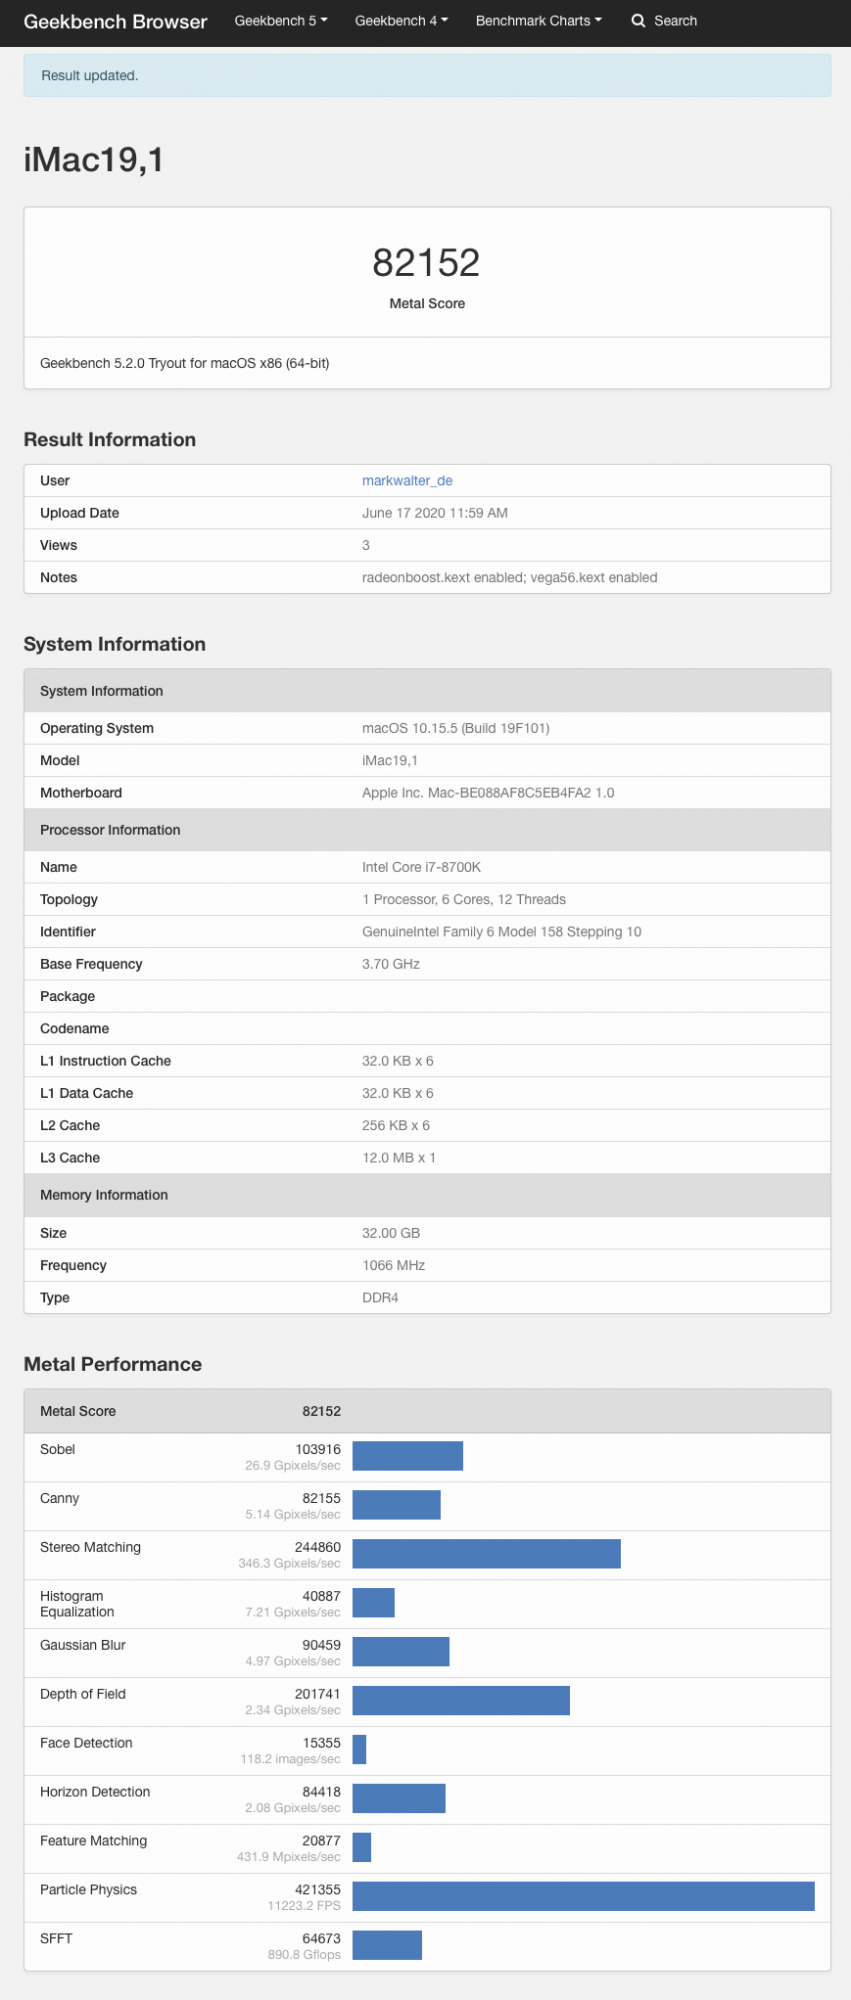Image resolution: width=851 pixels, height=2000 pixels.
Task: Click the Processor Information section header
Action: point(427,830)
